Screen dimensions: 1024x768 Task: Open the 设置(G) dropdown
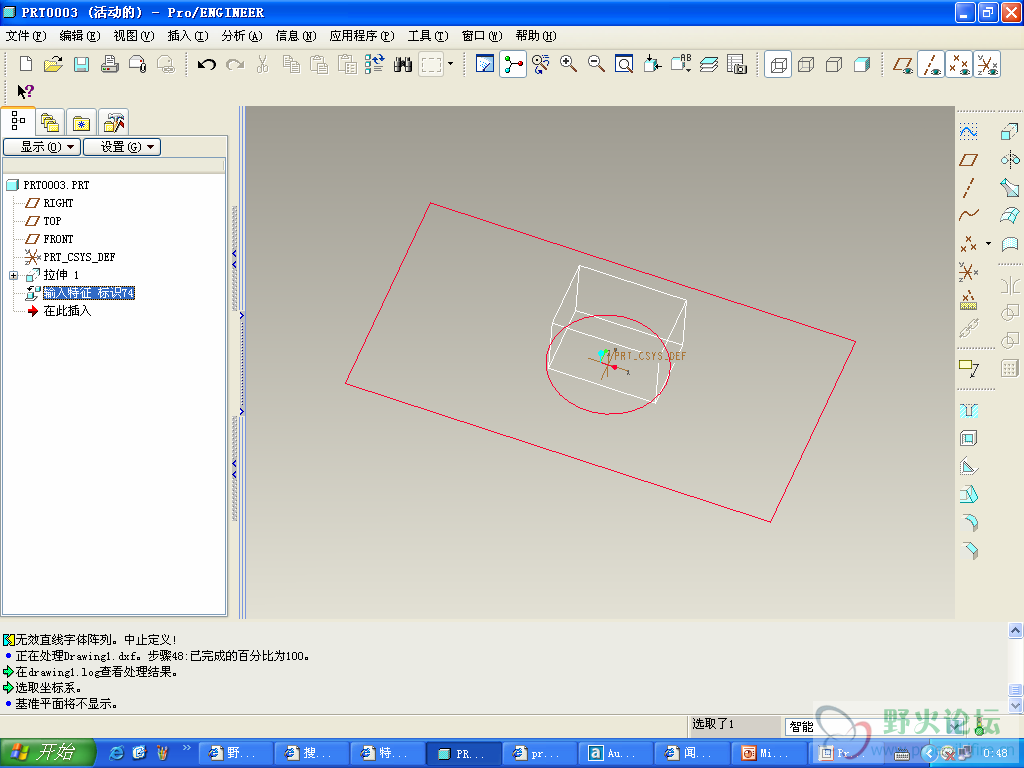122,147
